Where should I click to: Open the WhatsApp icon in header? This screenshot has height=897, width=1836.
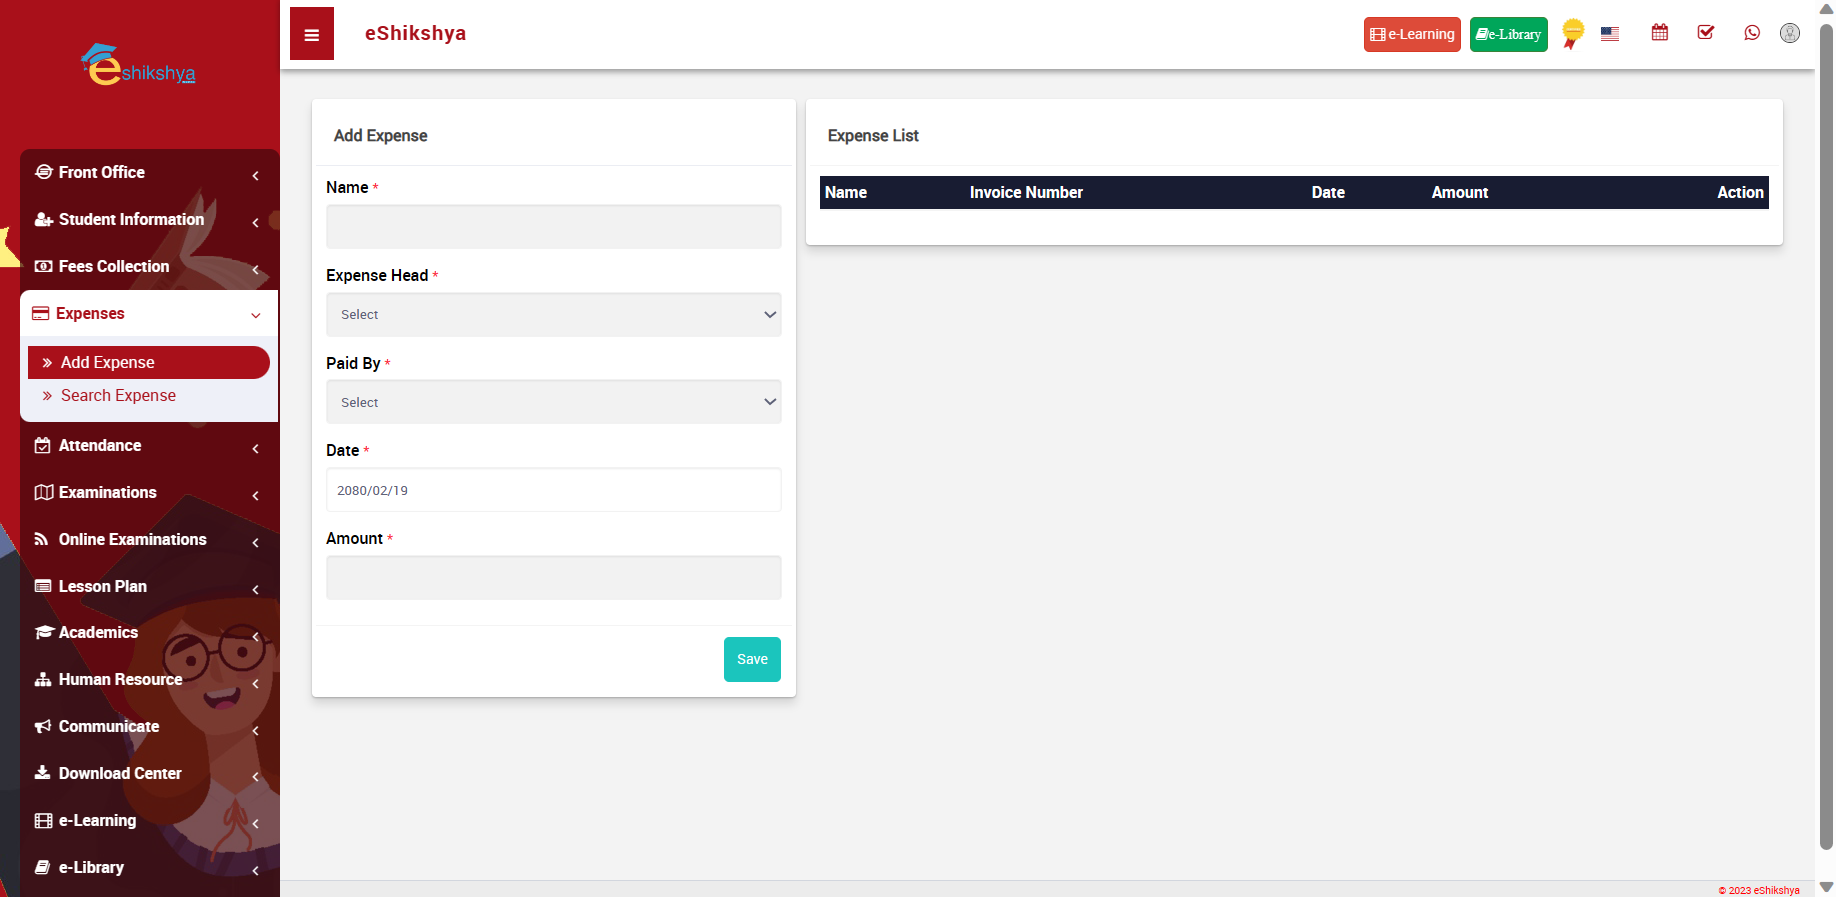coord(1751,33)
